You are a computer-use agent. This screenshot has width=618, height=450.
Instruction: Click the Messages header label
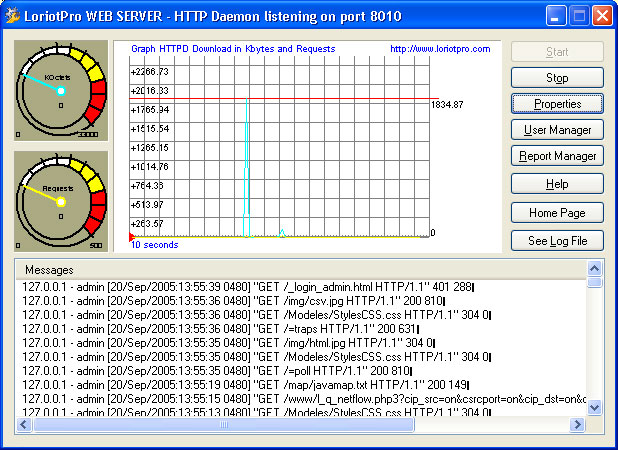pos(49,270)
